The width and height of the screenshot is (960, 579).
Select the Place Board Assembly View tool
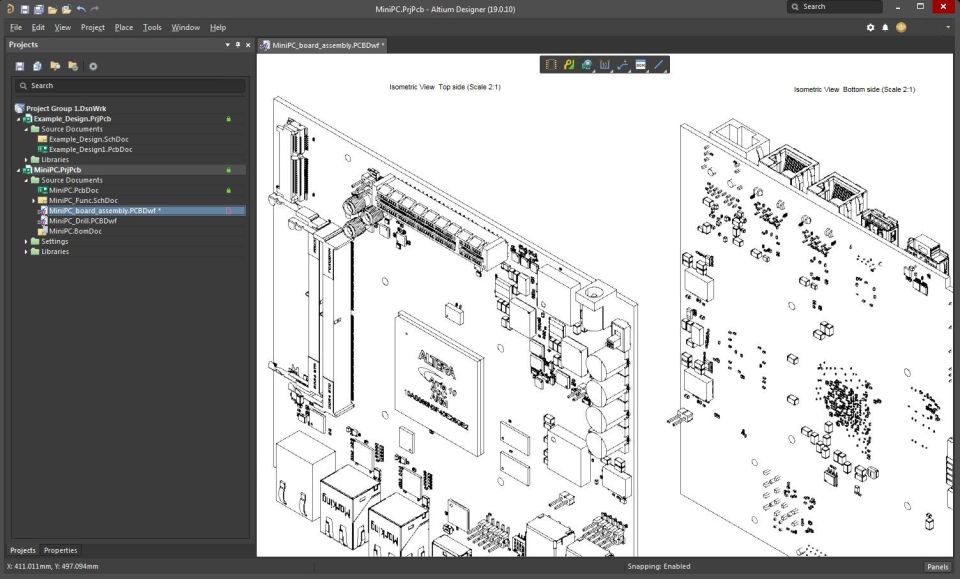[551, 64]
